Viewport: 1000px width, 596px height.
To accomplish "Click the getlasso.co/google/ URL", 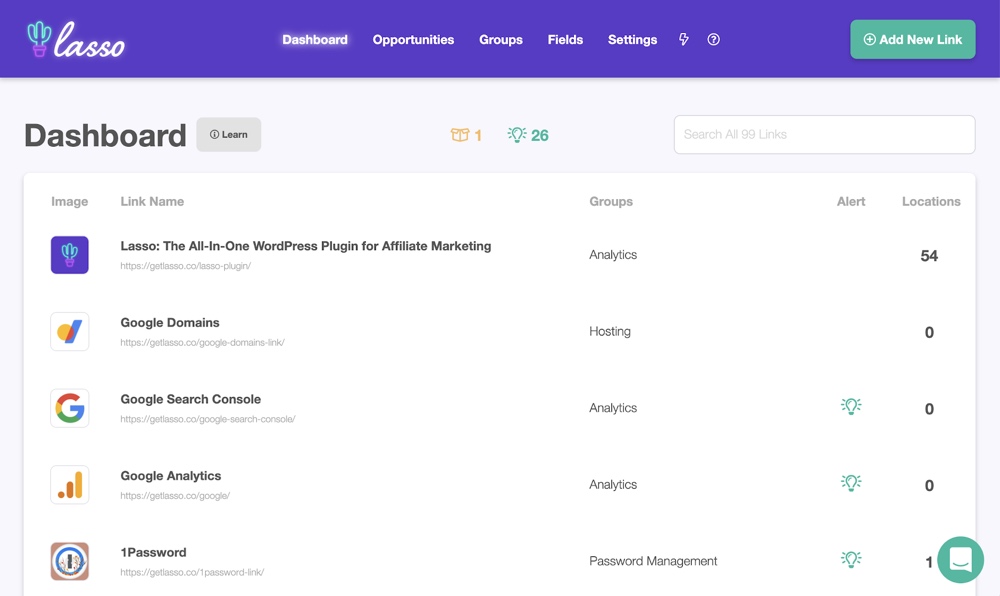I will 175,495.
